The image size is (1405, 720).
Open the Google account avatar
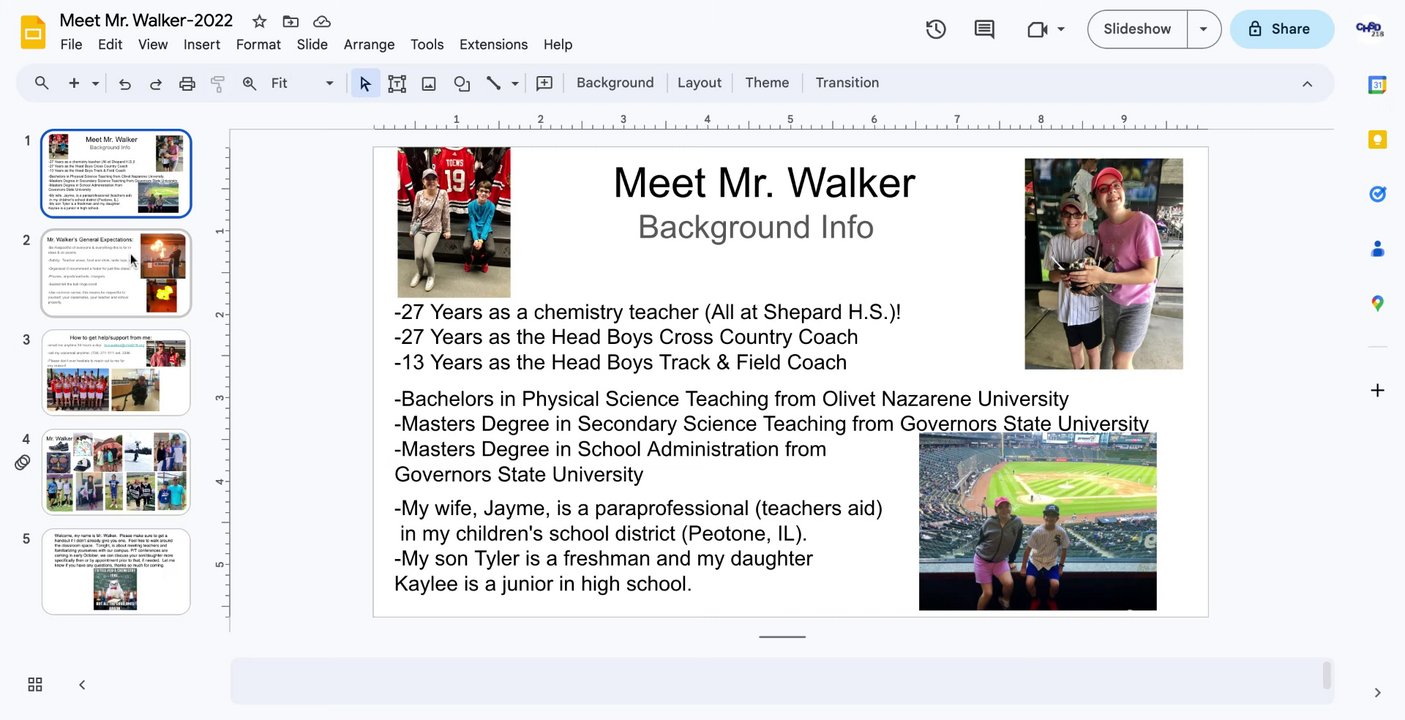click(1368, 29)
